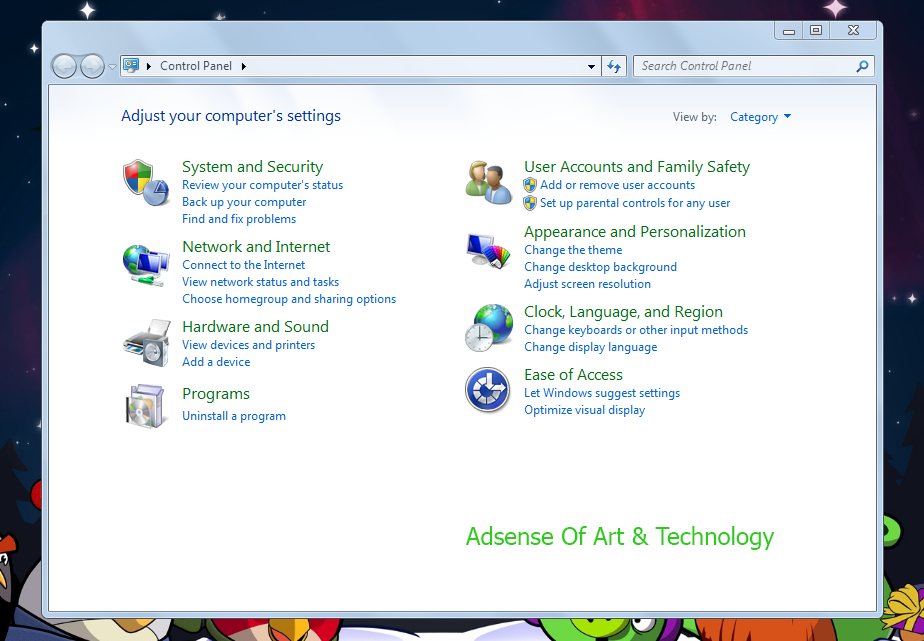Viewport: 924px width, 641px height.
Task: Click Connect to the Internet
Action: tap(243, 265)
